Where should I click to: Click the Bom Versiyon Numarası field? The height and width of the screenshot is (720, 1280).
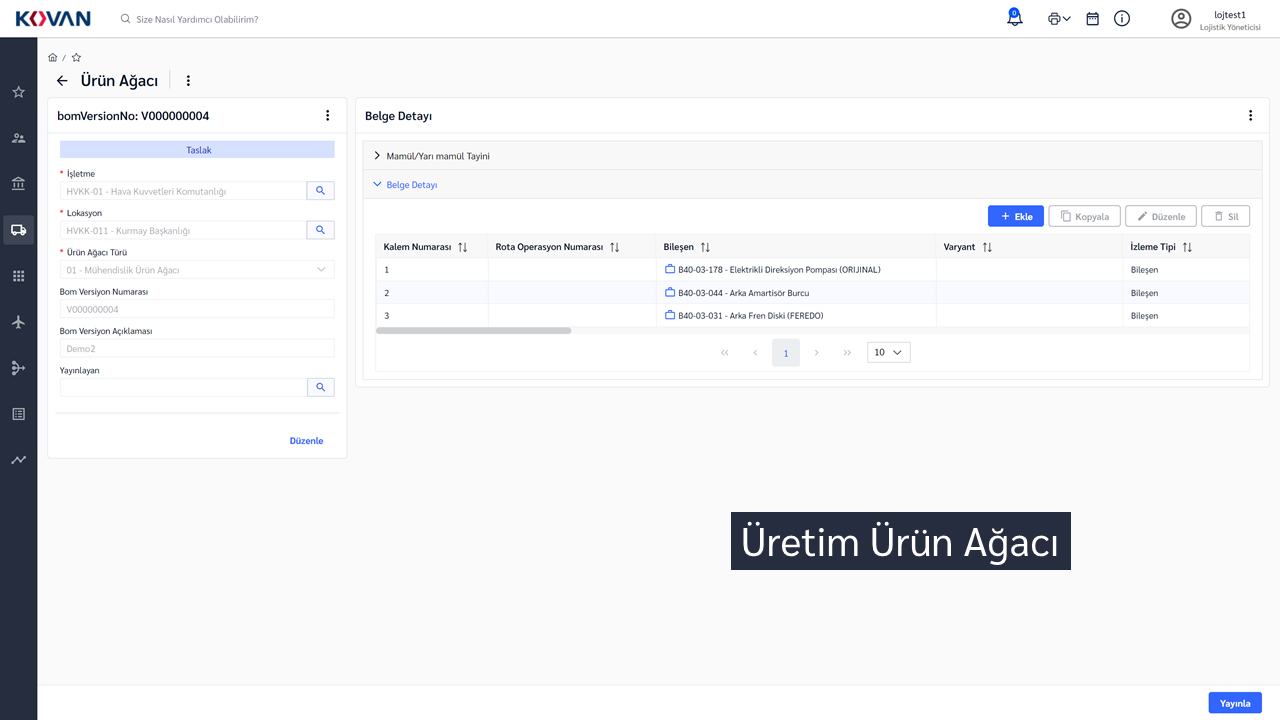click(x=197, y=309)
